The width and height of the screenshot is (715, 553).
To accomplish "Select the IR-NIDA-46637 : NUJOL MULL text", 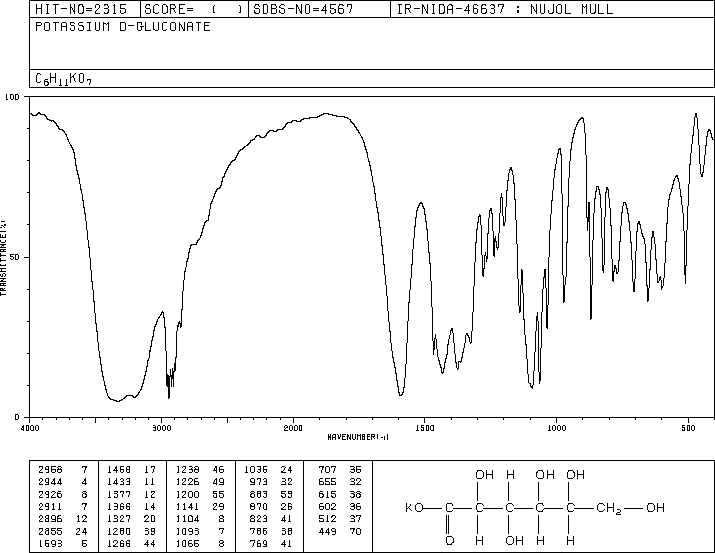I will click(x=505, y=9).
